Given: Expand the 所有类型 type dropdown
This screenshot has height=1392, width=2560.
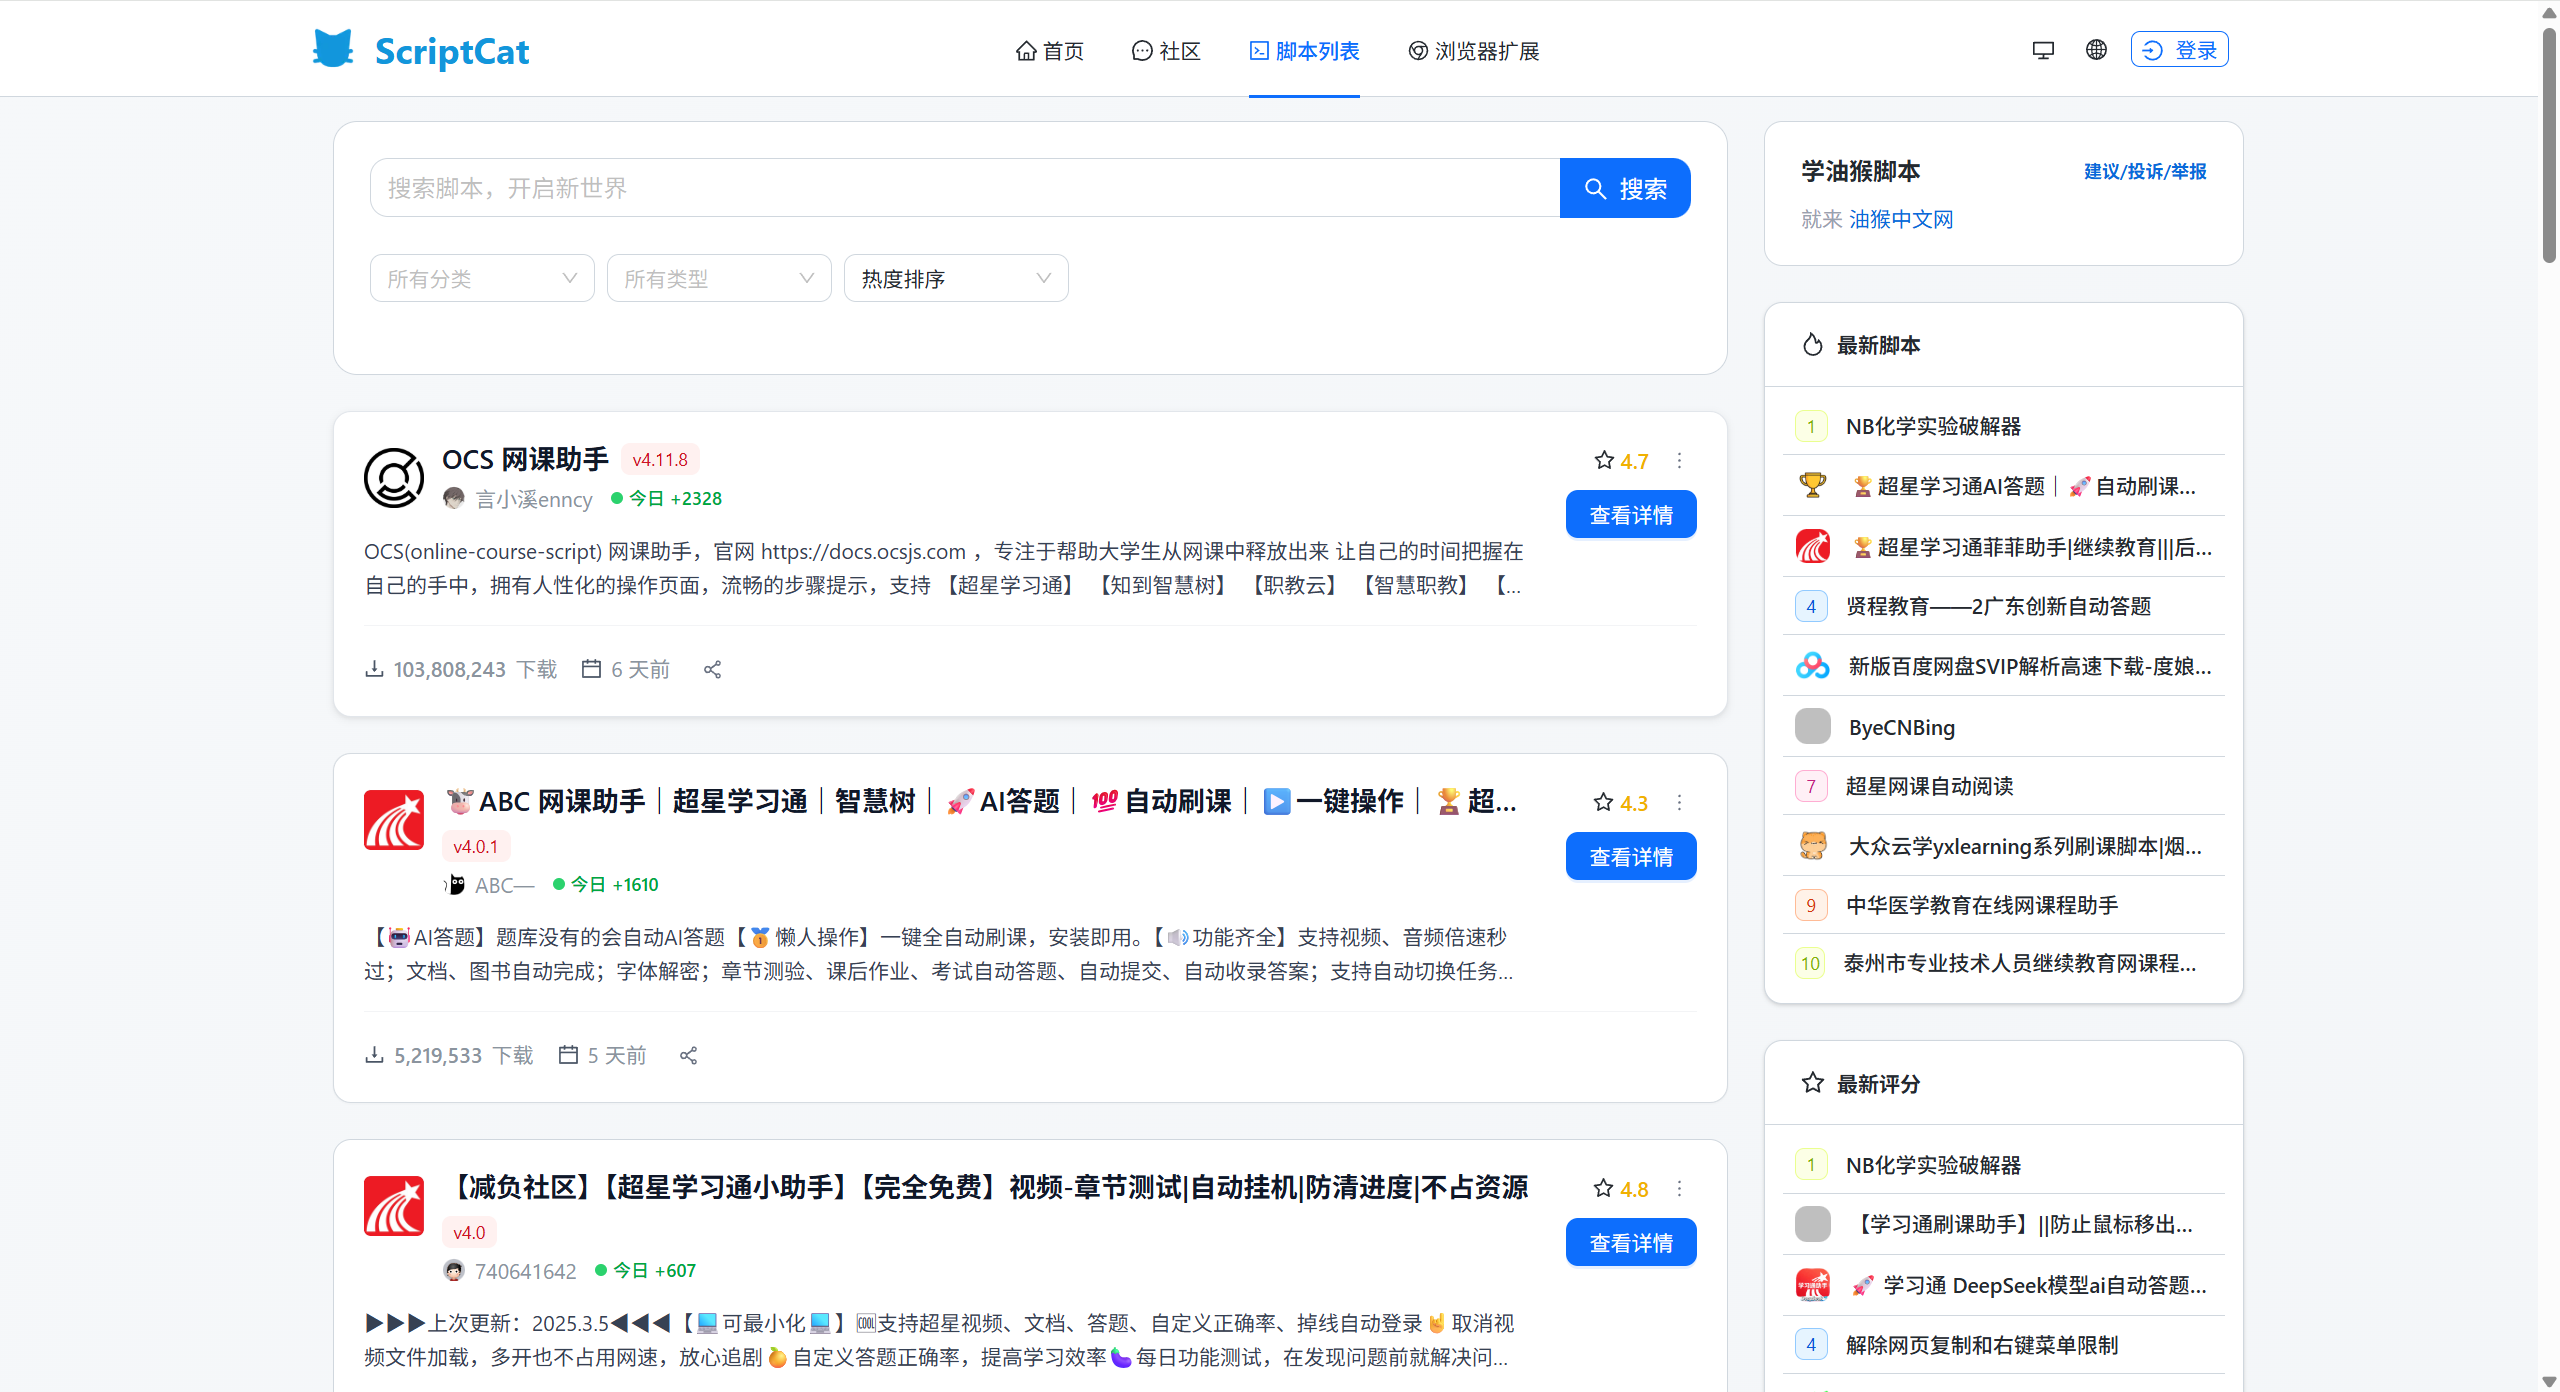Looking at the screenshot, I should click(x=719, y=278).
